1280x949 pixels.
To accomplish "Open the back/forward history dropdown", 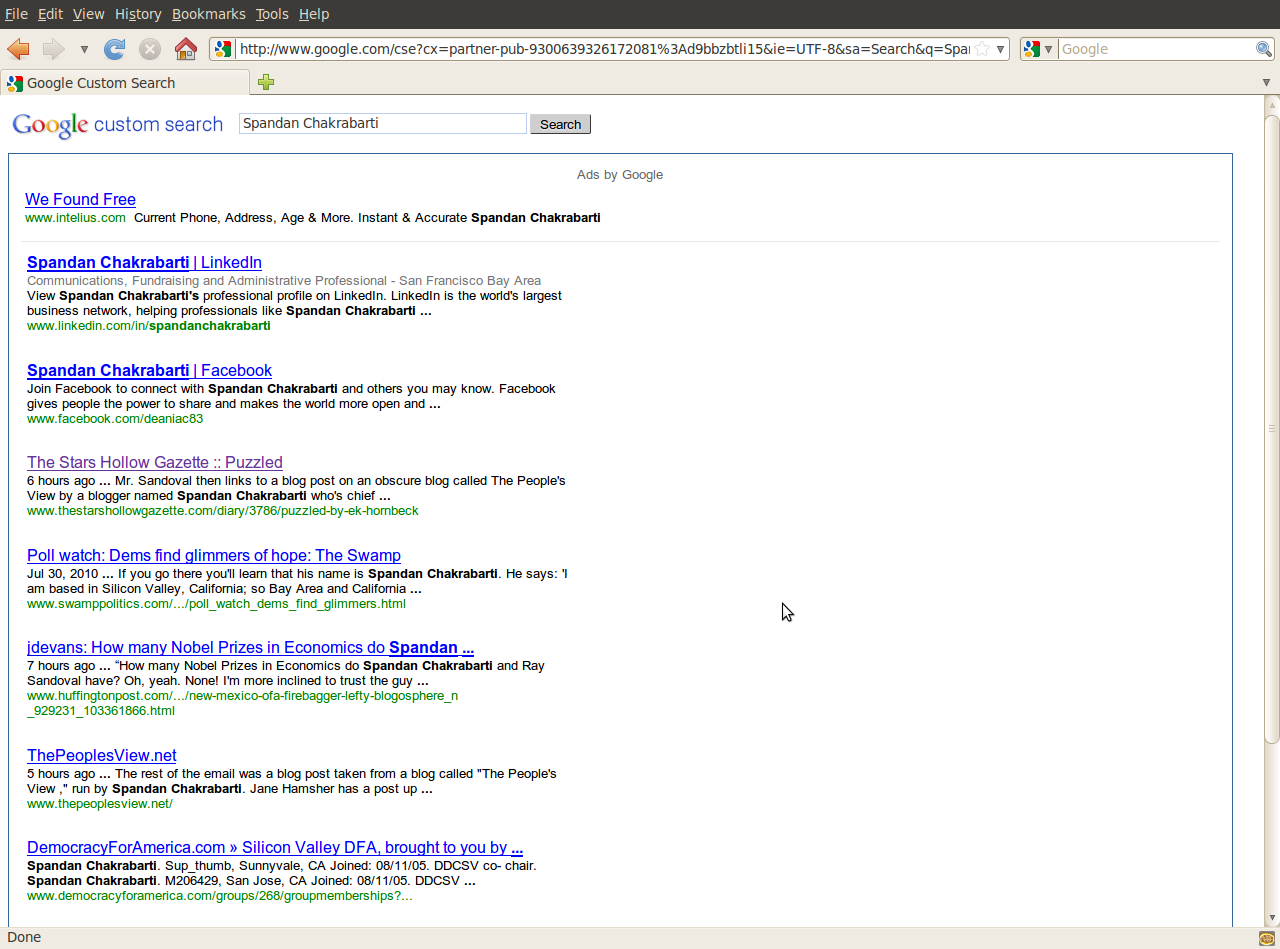I will click(x=84, y=49).
